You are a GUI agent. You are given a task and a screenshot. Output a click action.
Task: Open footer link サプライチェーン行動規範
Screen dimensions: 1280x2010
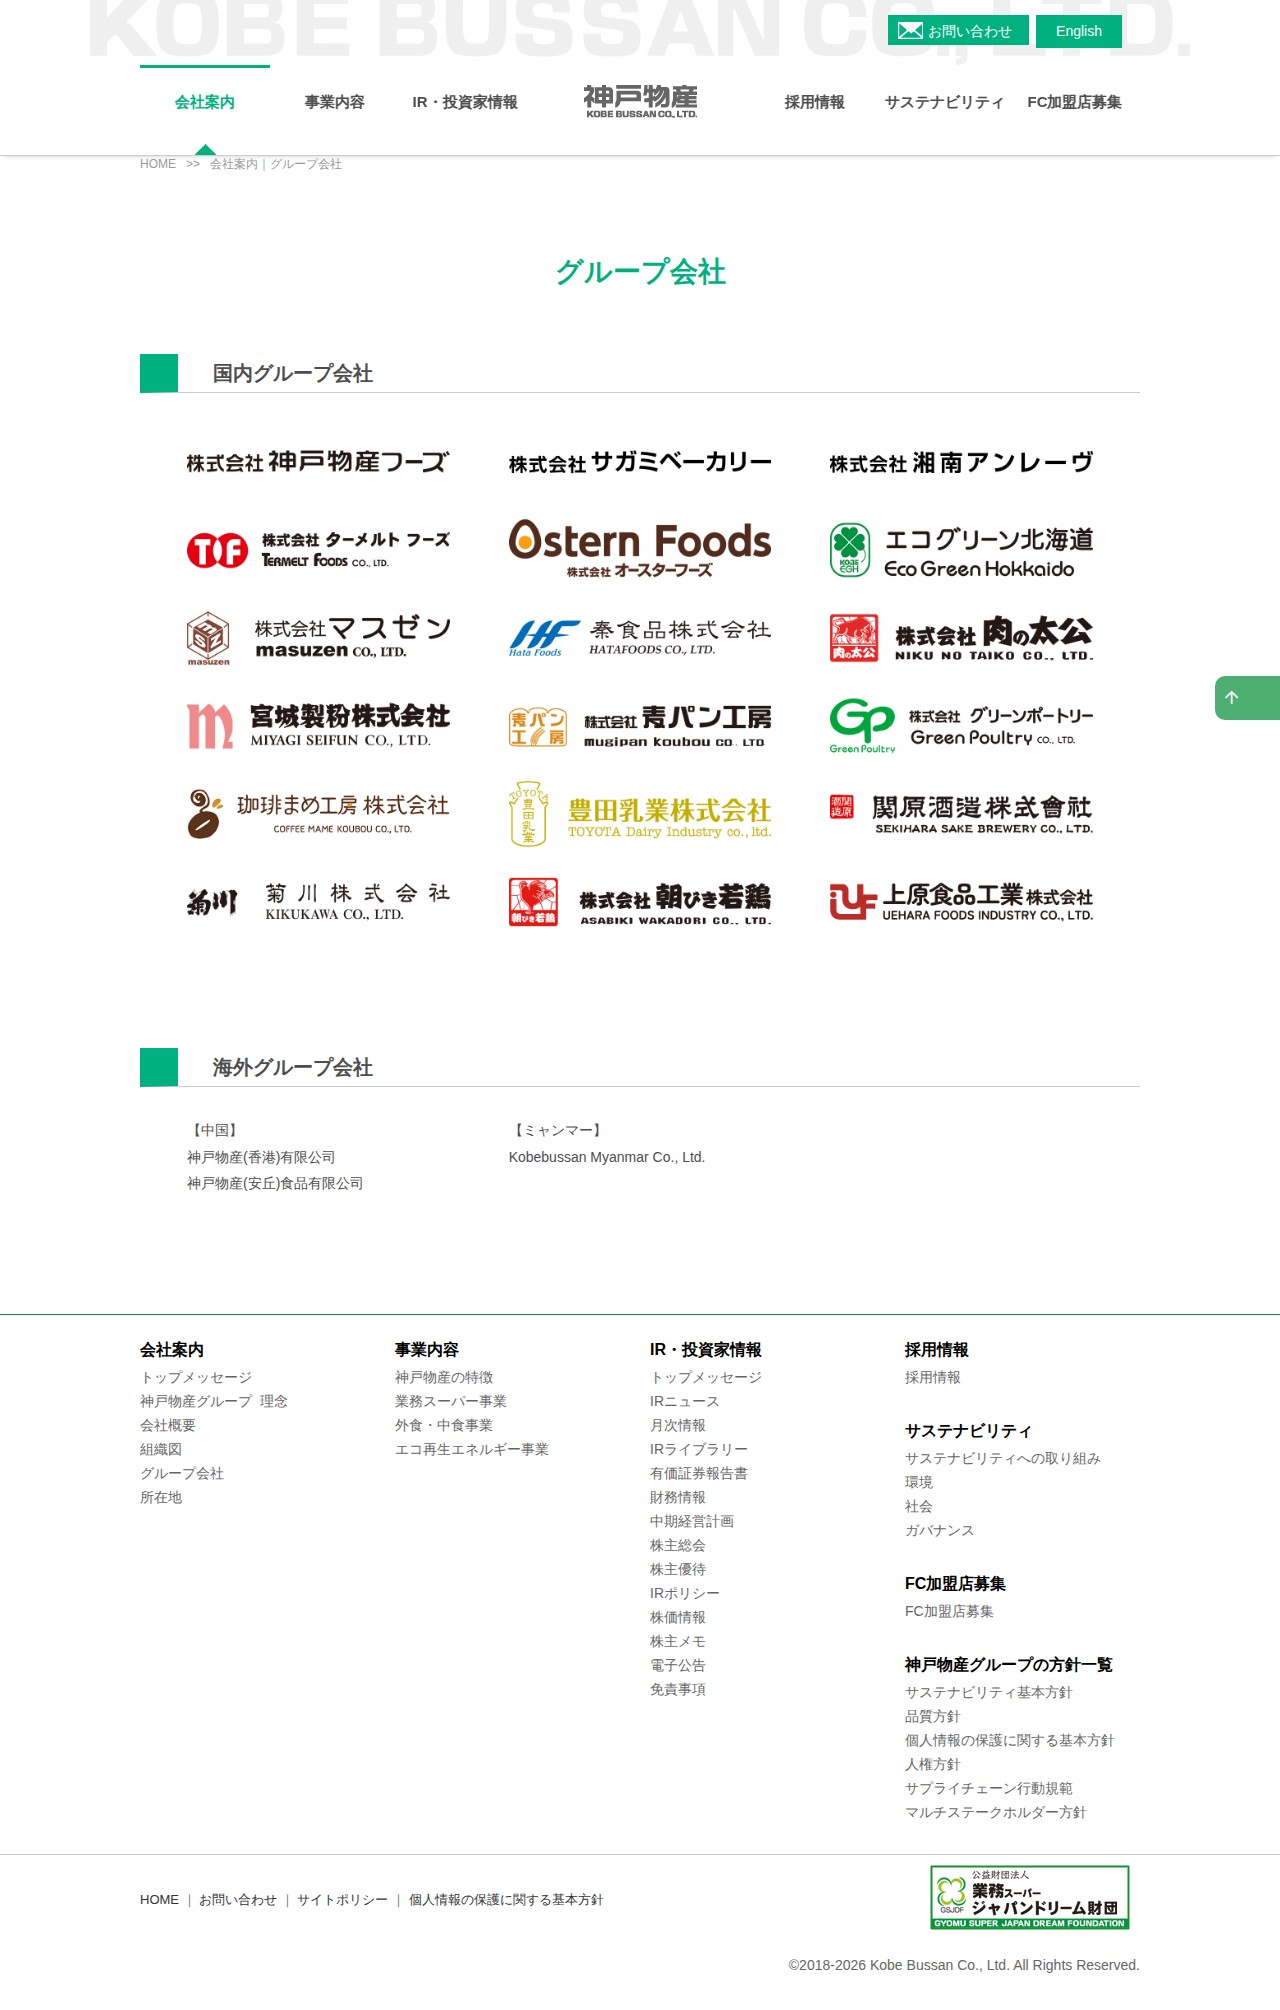click(x=989, y=1788)
